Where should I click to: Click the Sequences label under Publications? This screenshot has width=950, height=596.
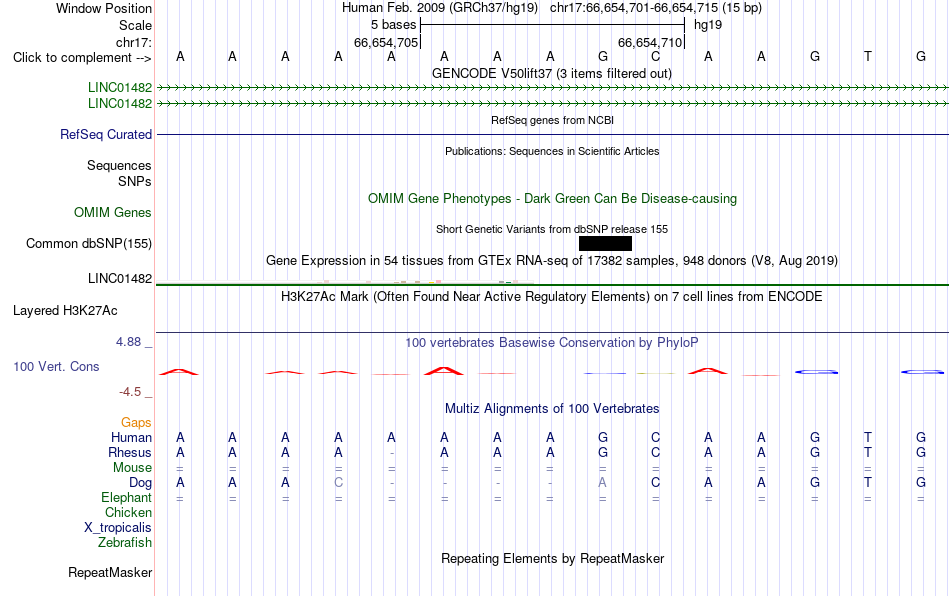pyautogui.click(x=119, y=165)
